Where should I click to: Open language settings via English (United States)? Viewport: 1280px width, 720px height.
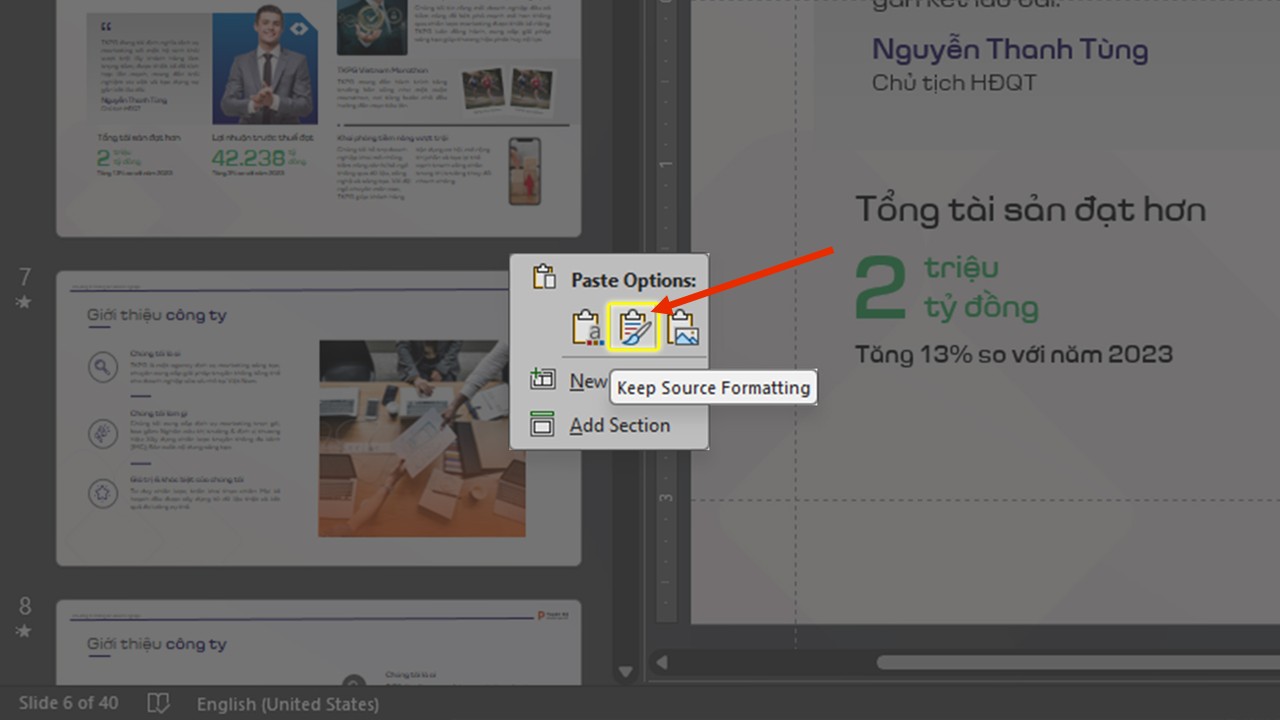[x=288, y=703]
